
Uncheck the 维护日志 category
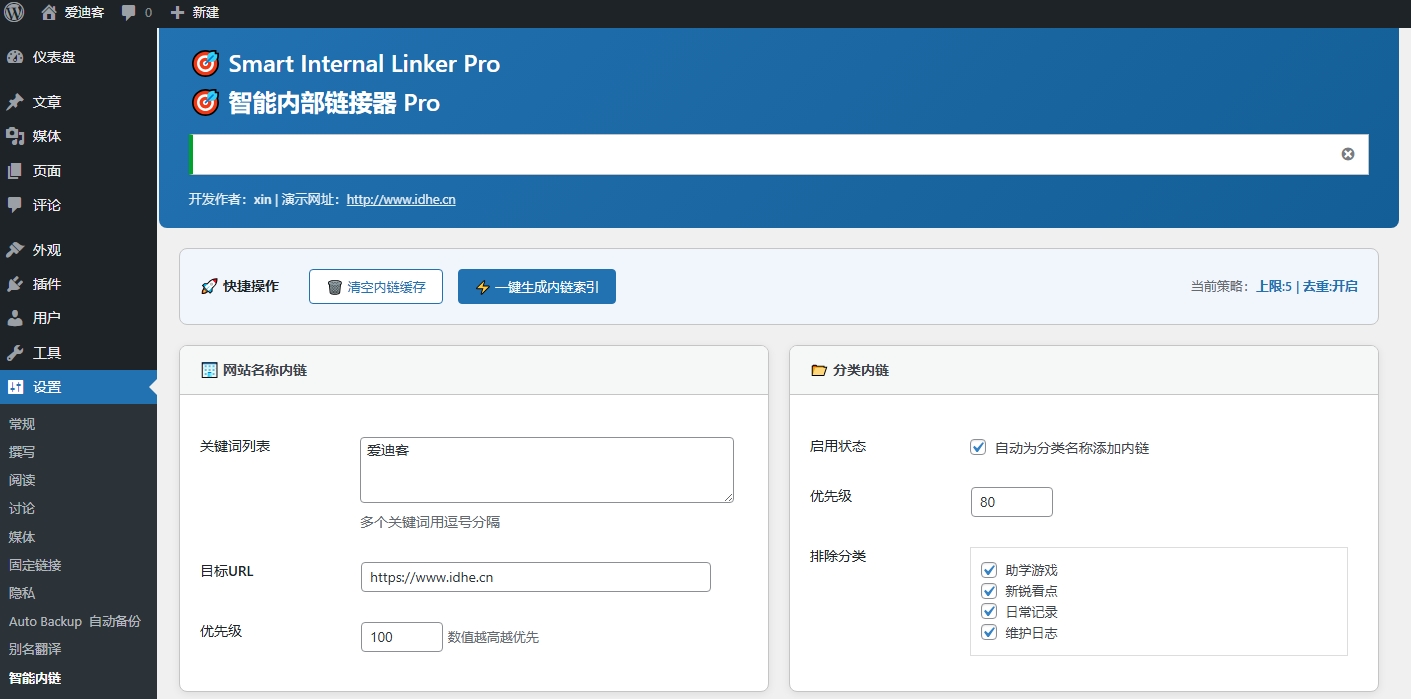click(x=989, y=632)
